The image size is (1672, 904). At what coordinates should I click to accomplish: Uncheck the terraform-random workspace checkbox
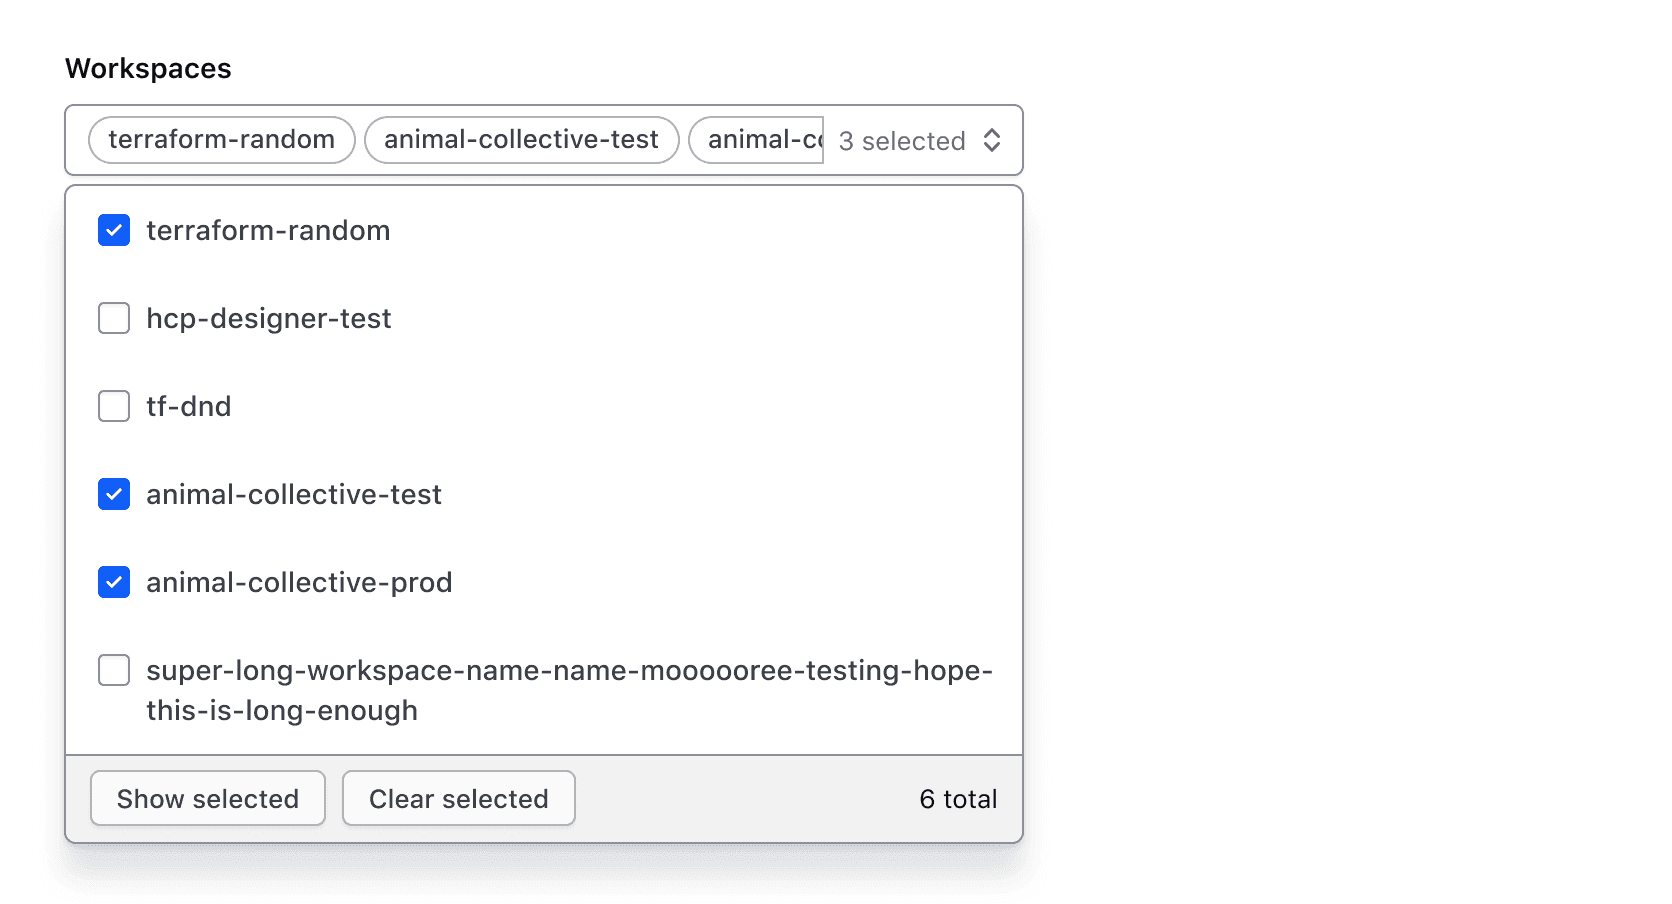113,230
